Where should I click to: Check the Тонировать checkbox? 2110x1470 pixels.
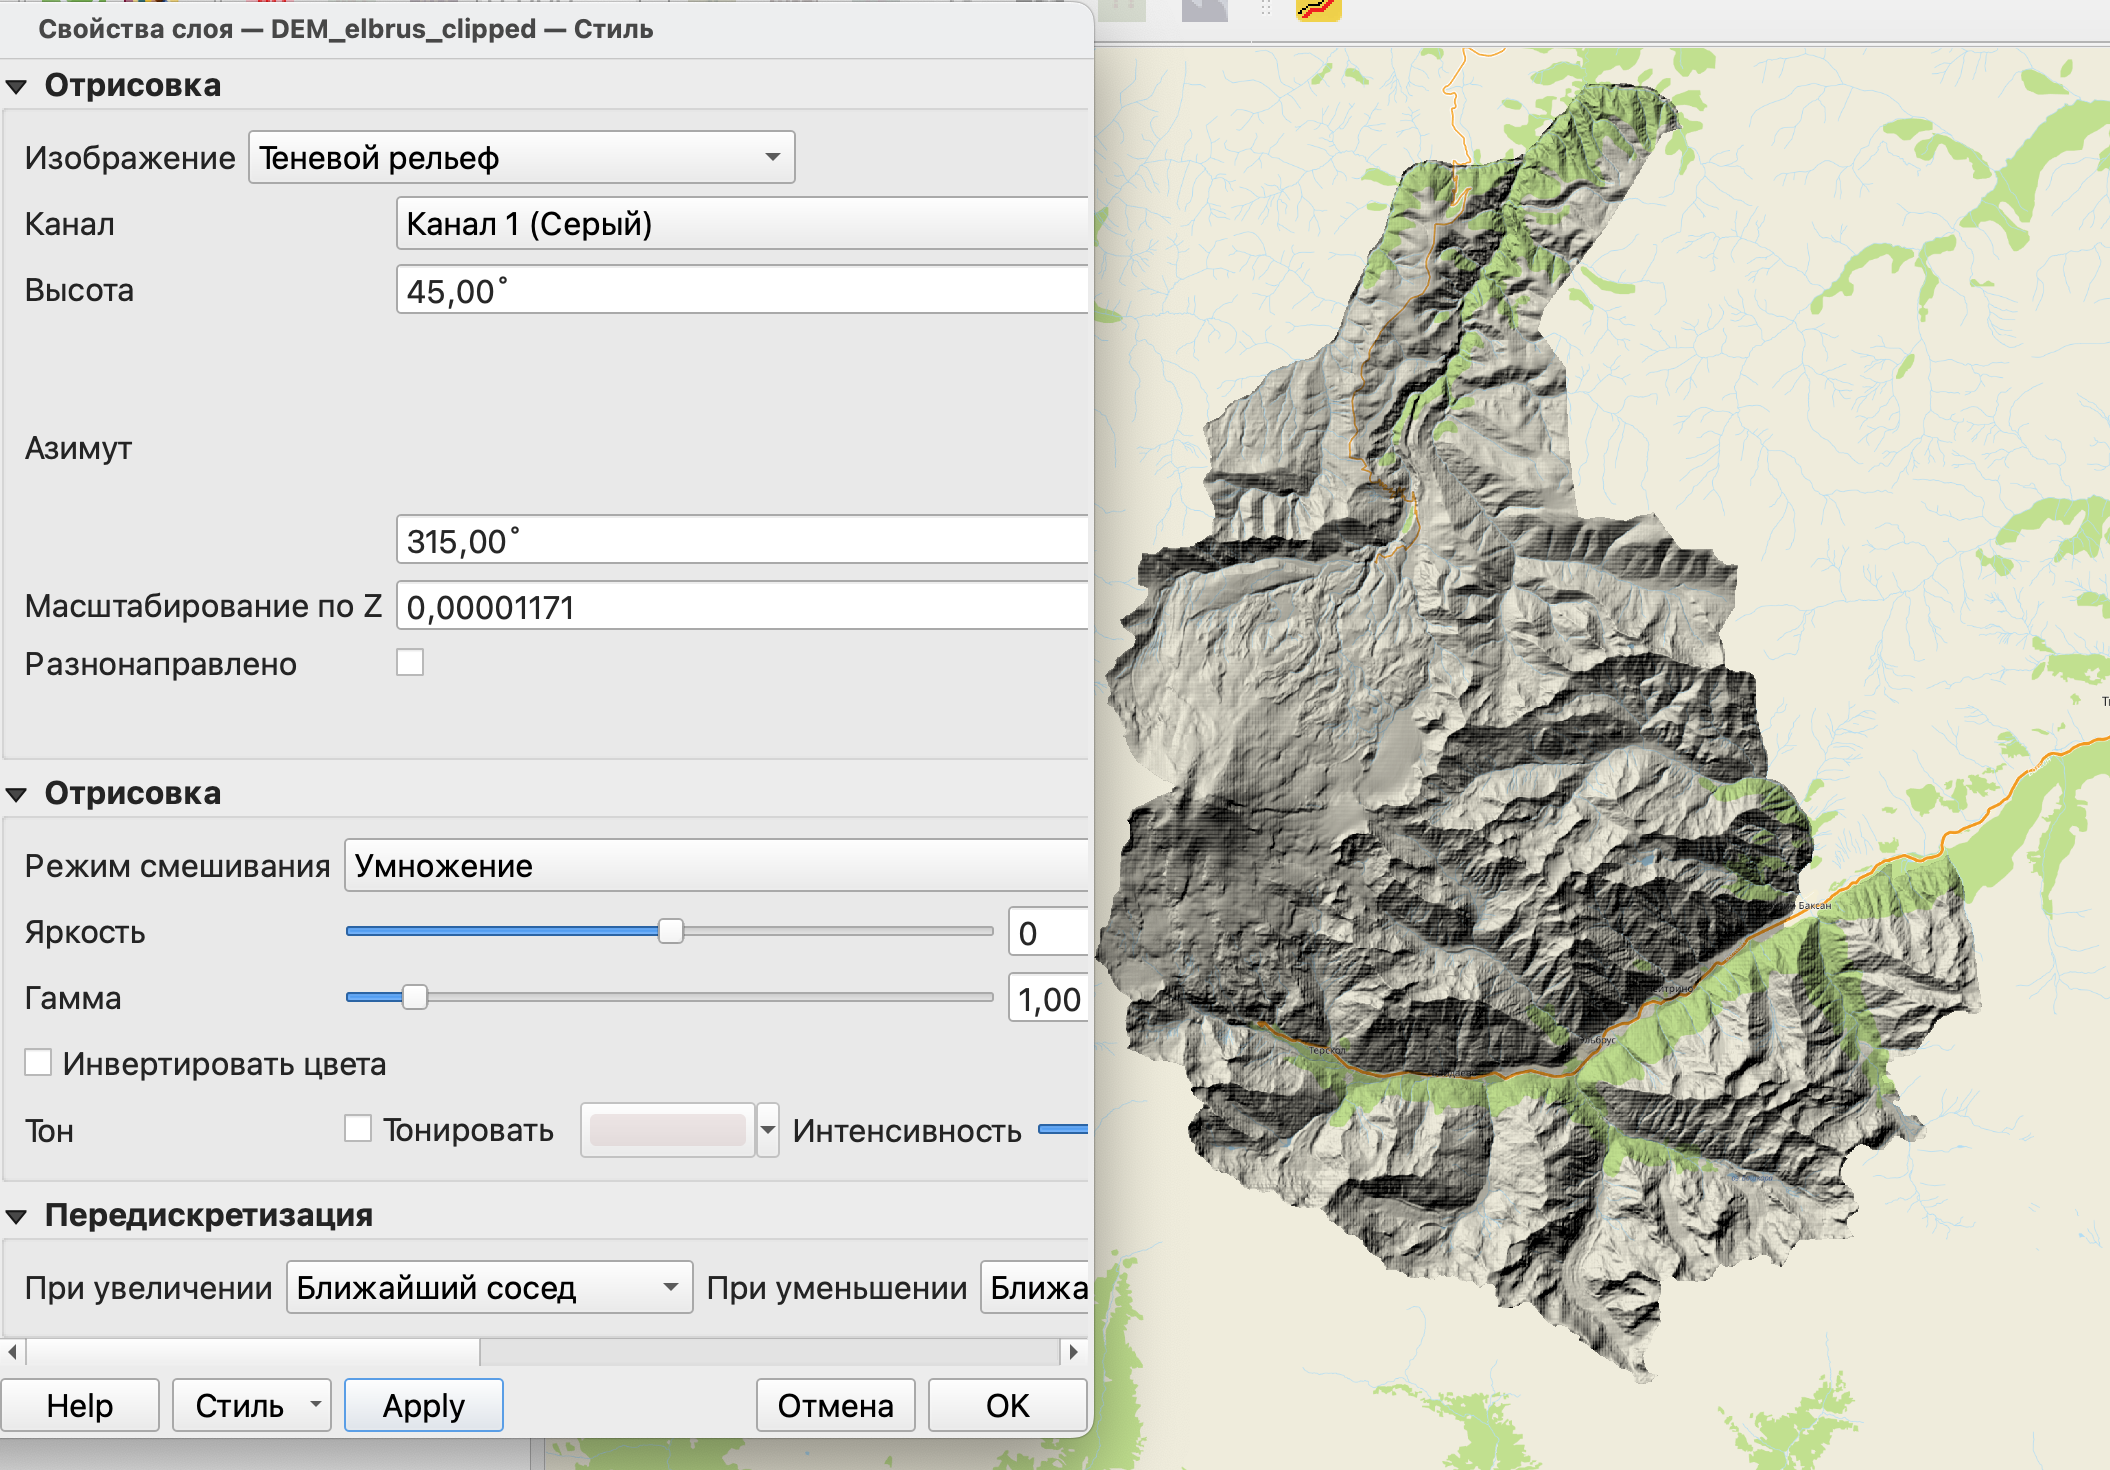pyautogui.click(x=358, y=1129)
